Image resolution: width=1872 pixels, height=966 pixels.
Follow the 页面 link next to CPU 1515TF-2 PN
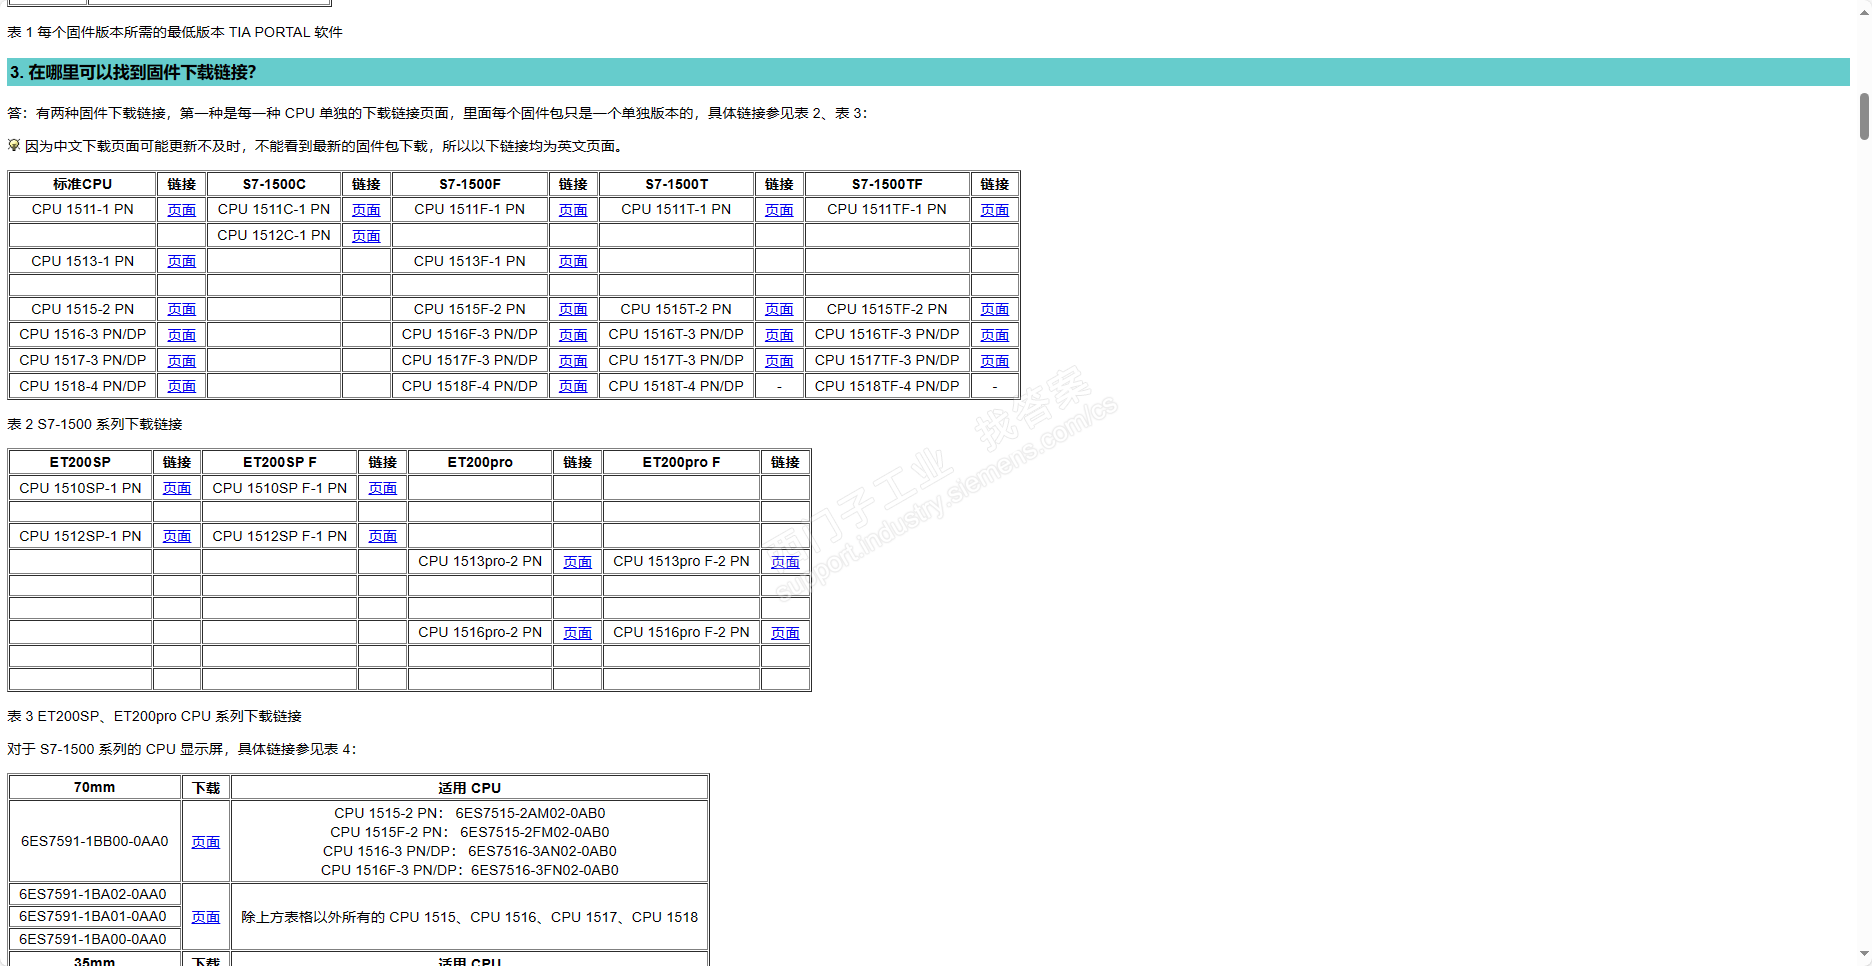(995, 309)
